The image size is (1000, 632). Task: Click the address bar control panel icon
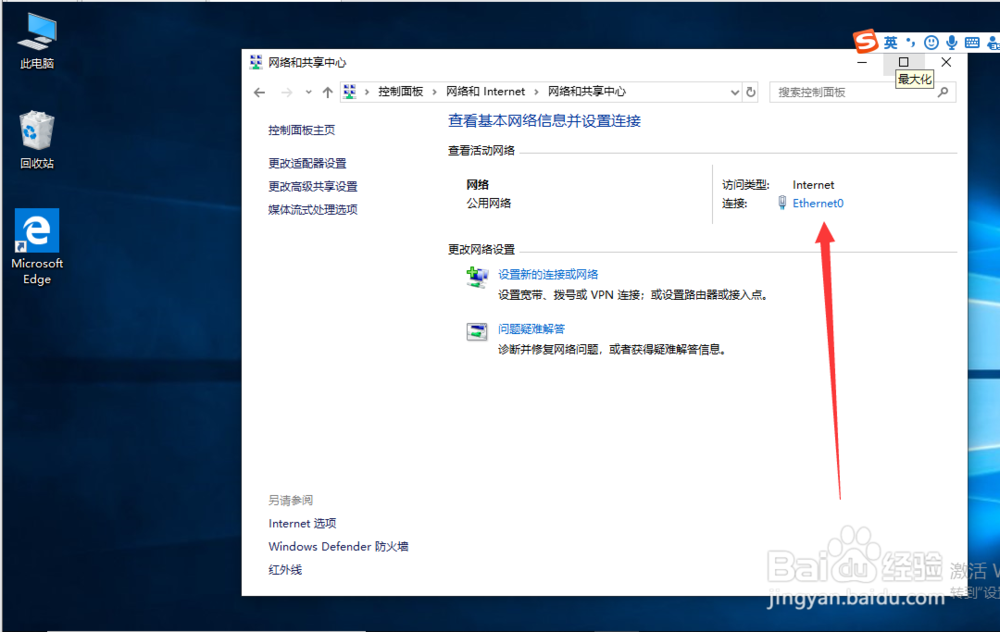(349, 92)
